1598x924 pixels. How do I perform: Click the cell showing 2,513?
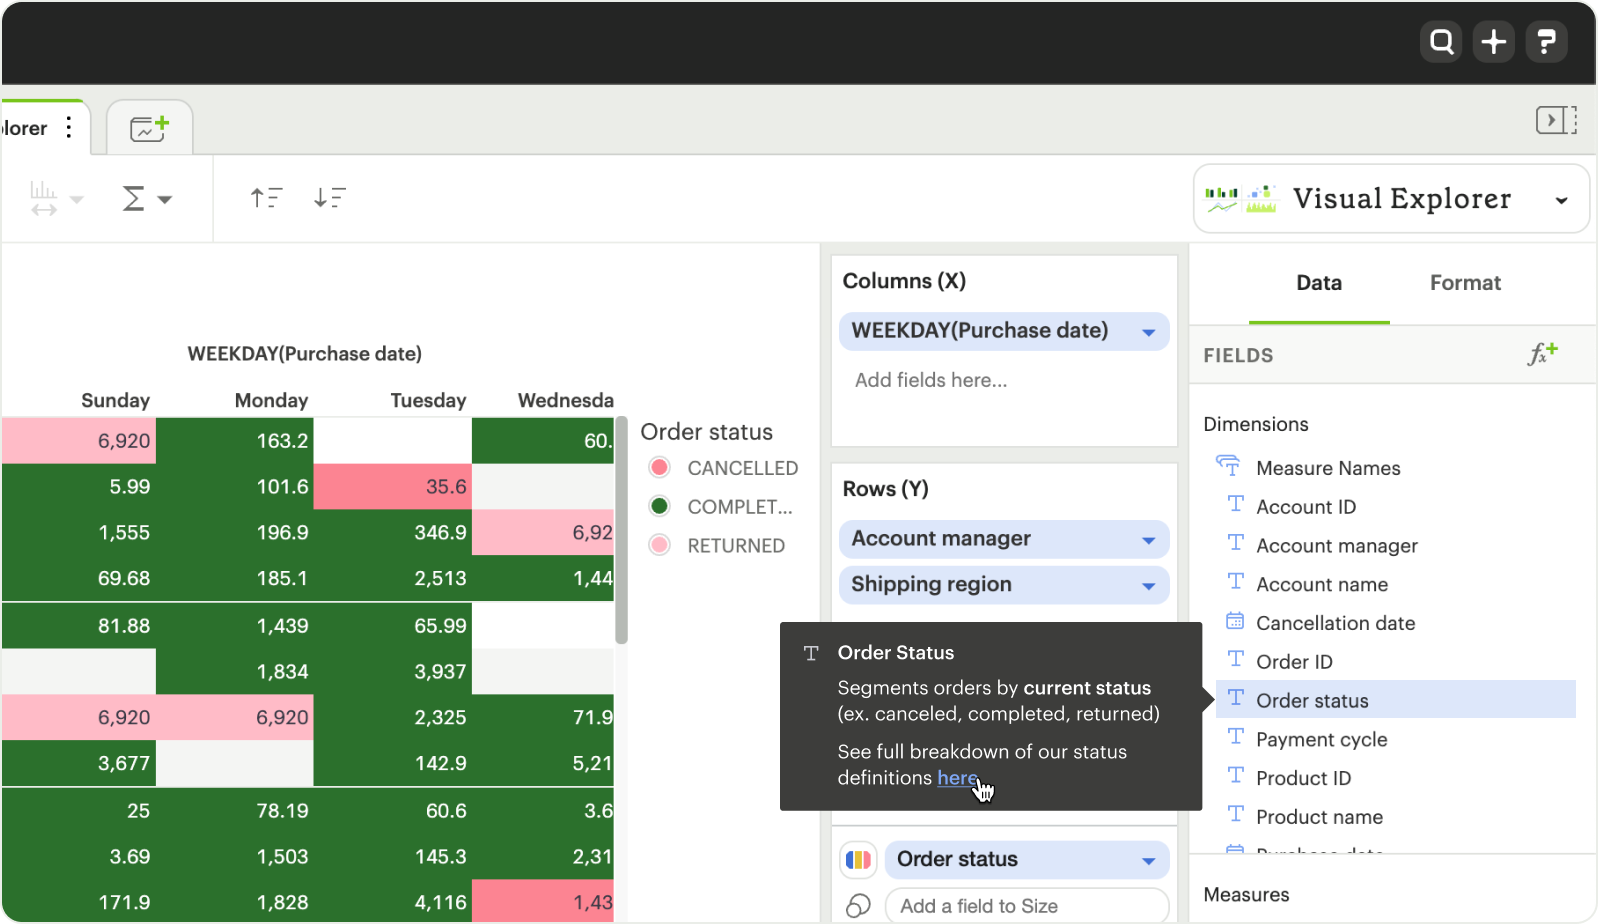(393, 579)
